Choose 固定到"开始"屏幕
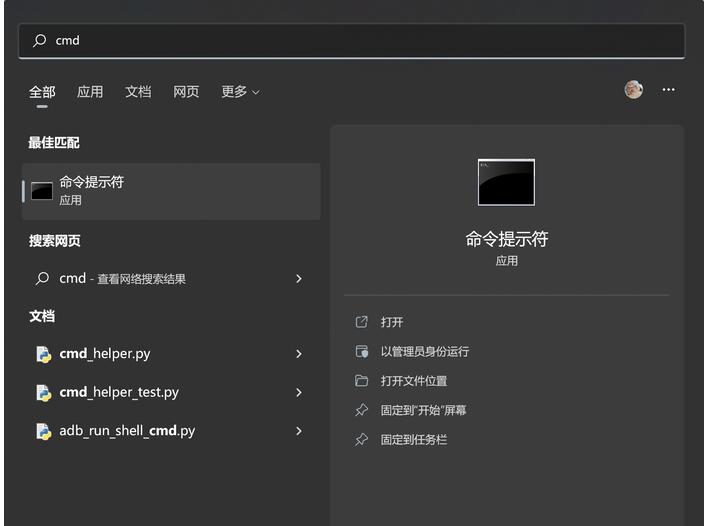704x526 pixels. [x=423, y=410]
